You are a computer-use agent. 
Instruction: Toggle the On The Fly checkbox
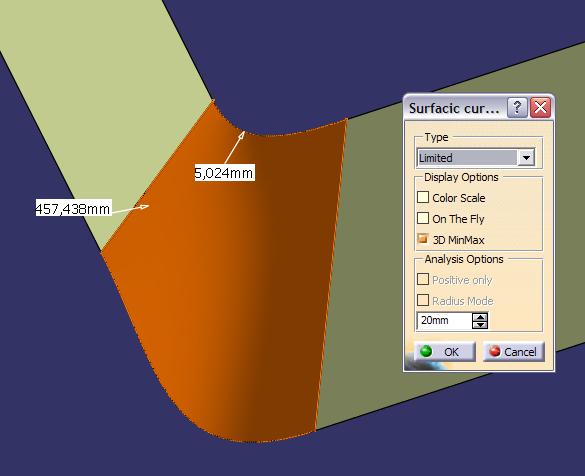tap(423, 218)
